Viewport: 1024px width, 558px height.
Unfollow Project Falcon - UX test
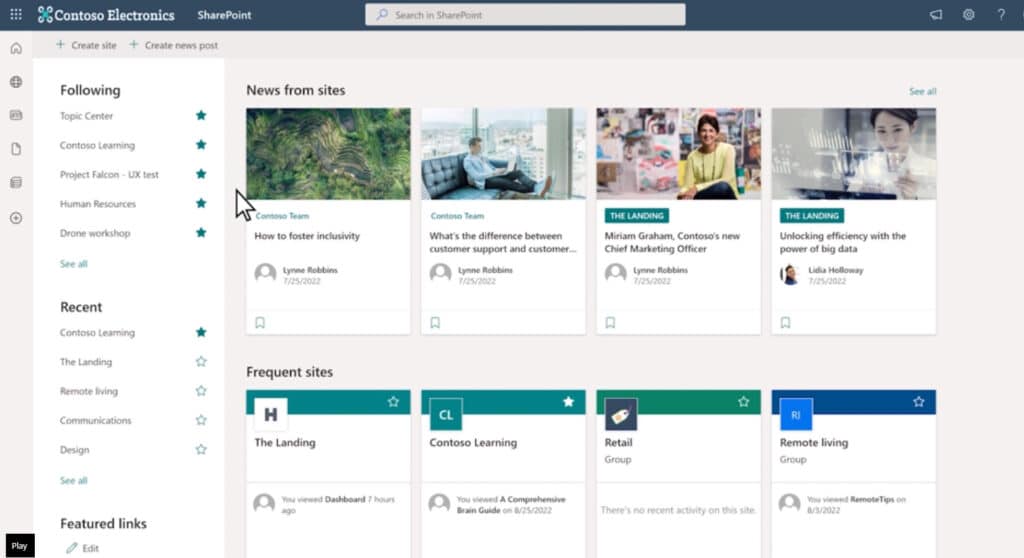click(201, 174)
